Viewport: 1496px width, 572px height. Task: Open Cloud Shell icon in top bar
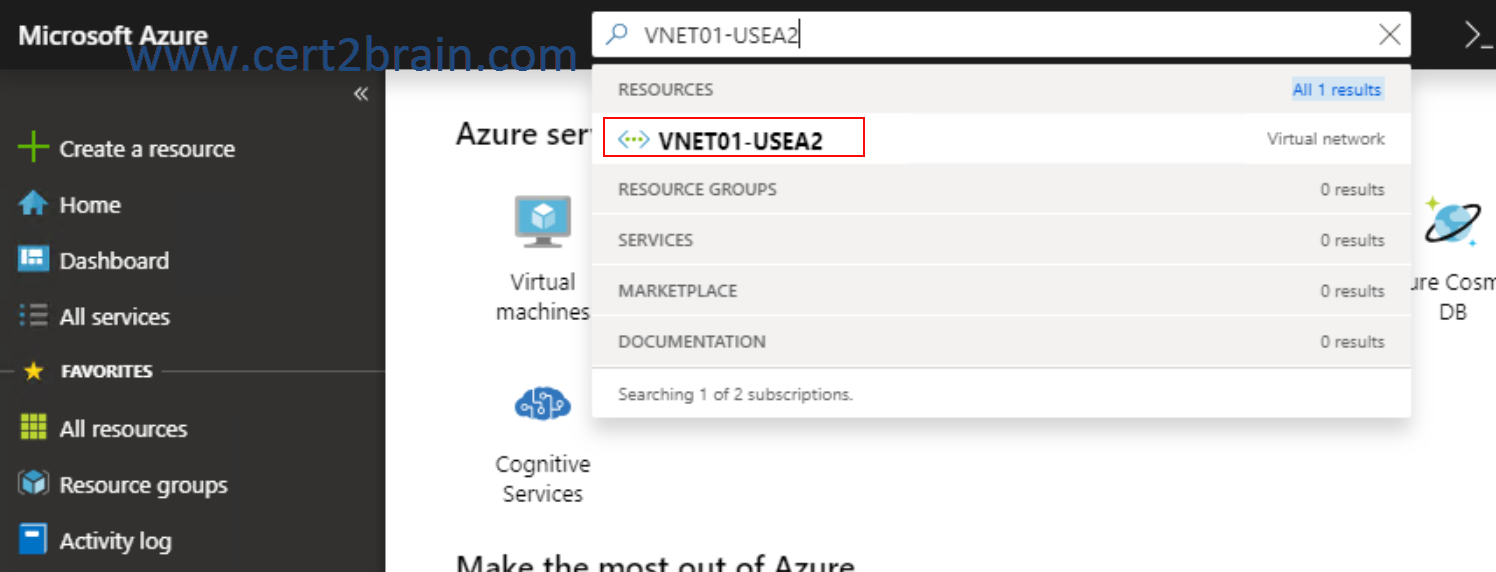point(1478,35)
